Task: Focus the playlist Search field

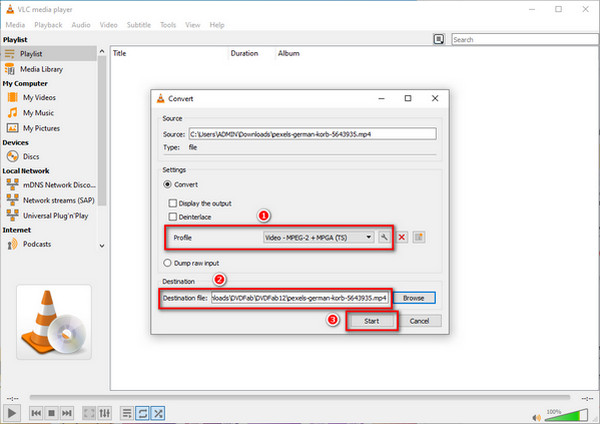Action: 525,39
